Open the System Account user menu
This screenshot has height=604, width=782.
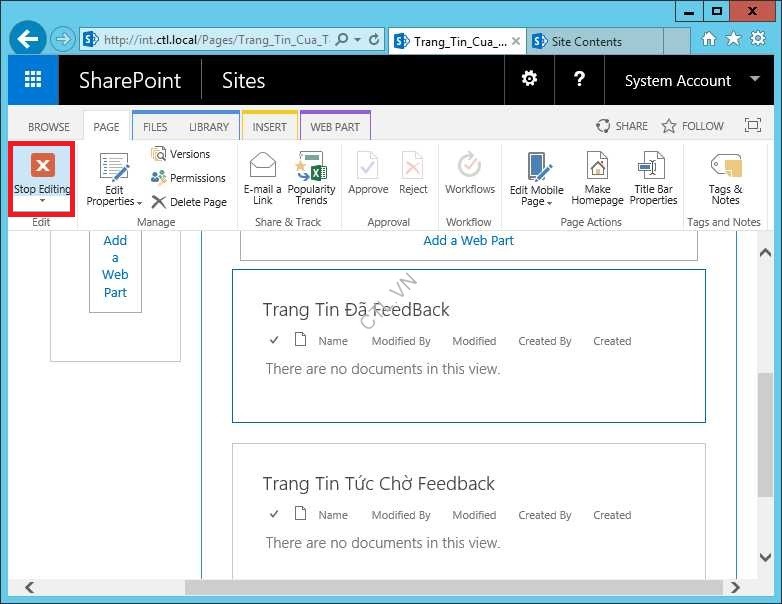tap(691, 81)
